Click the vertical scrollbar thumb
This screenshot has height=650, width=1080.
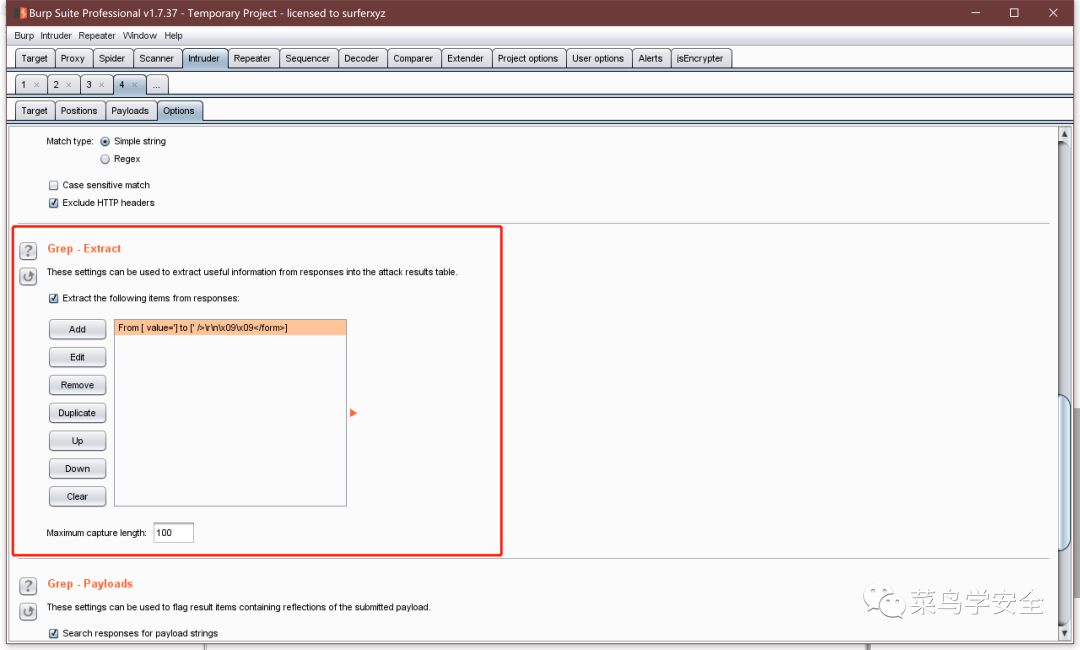coord(1064,472)
